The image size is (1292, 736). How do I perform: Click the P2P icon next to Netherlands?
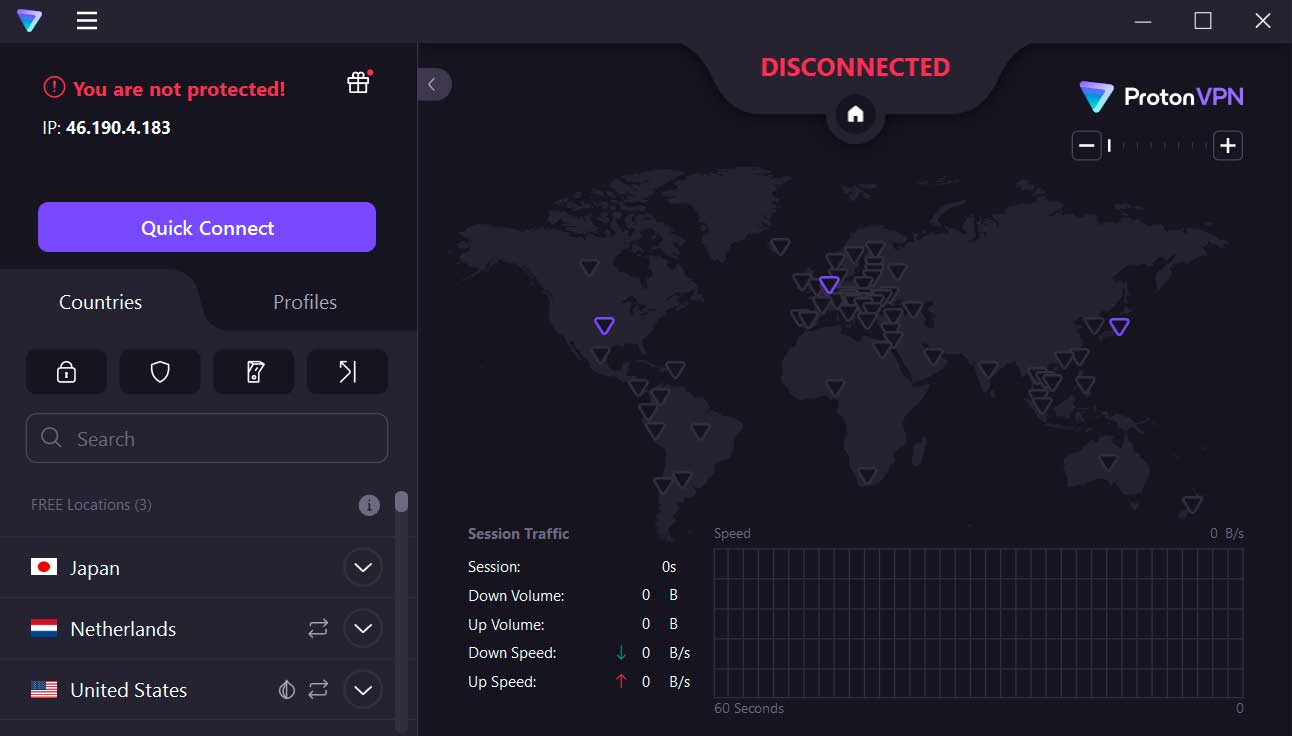coord(318,628)
